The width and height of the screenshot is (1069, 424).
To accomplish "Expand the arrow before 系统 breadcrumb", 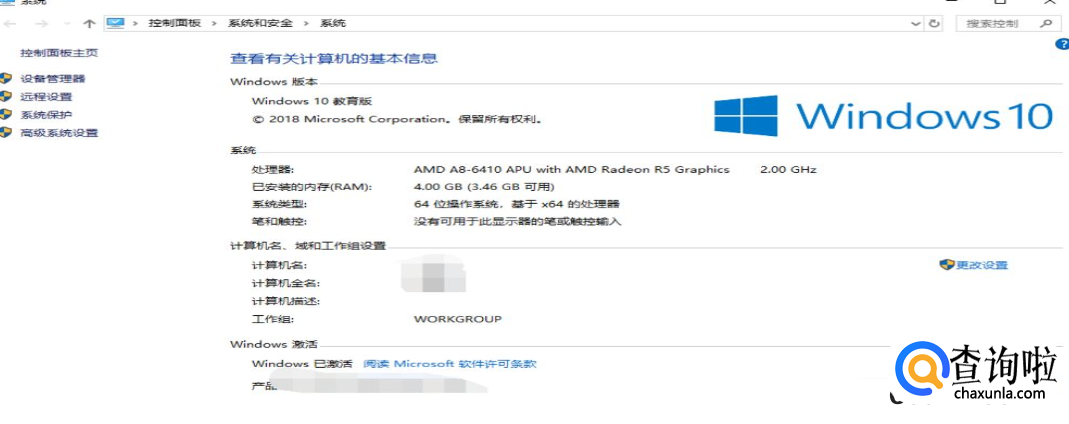I will pyautogui.click(x=306, y=23).
